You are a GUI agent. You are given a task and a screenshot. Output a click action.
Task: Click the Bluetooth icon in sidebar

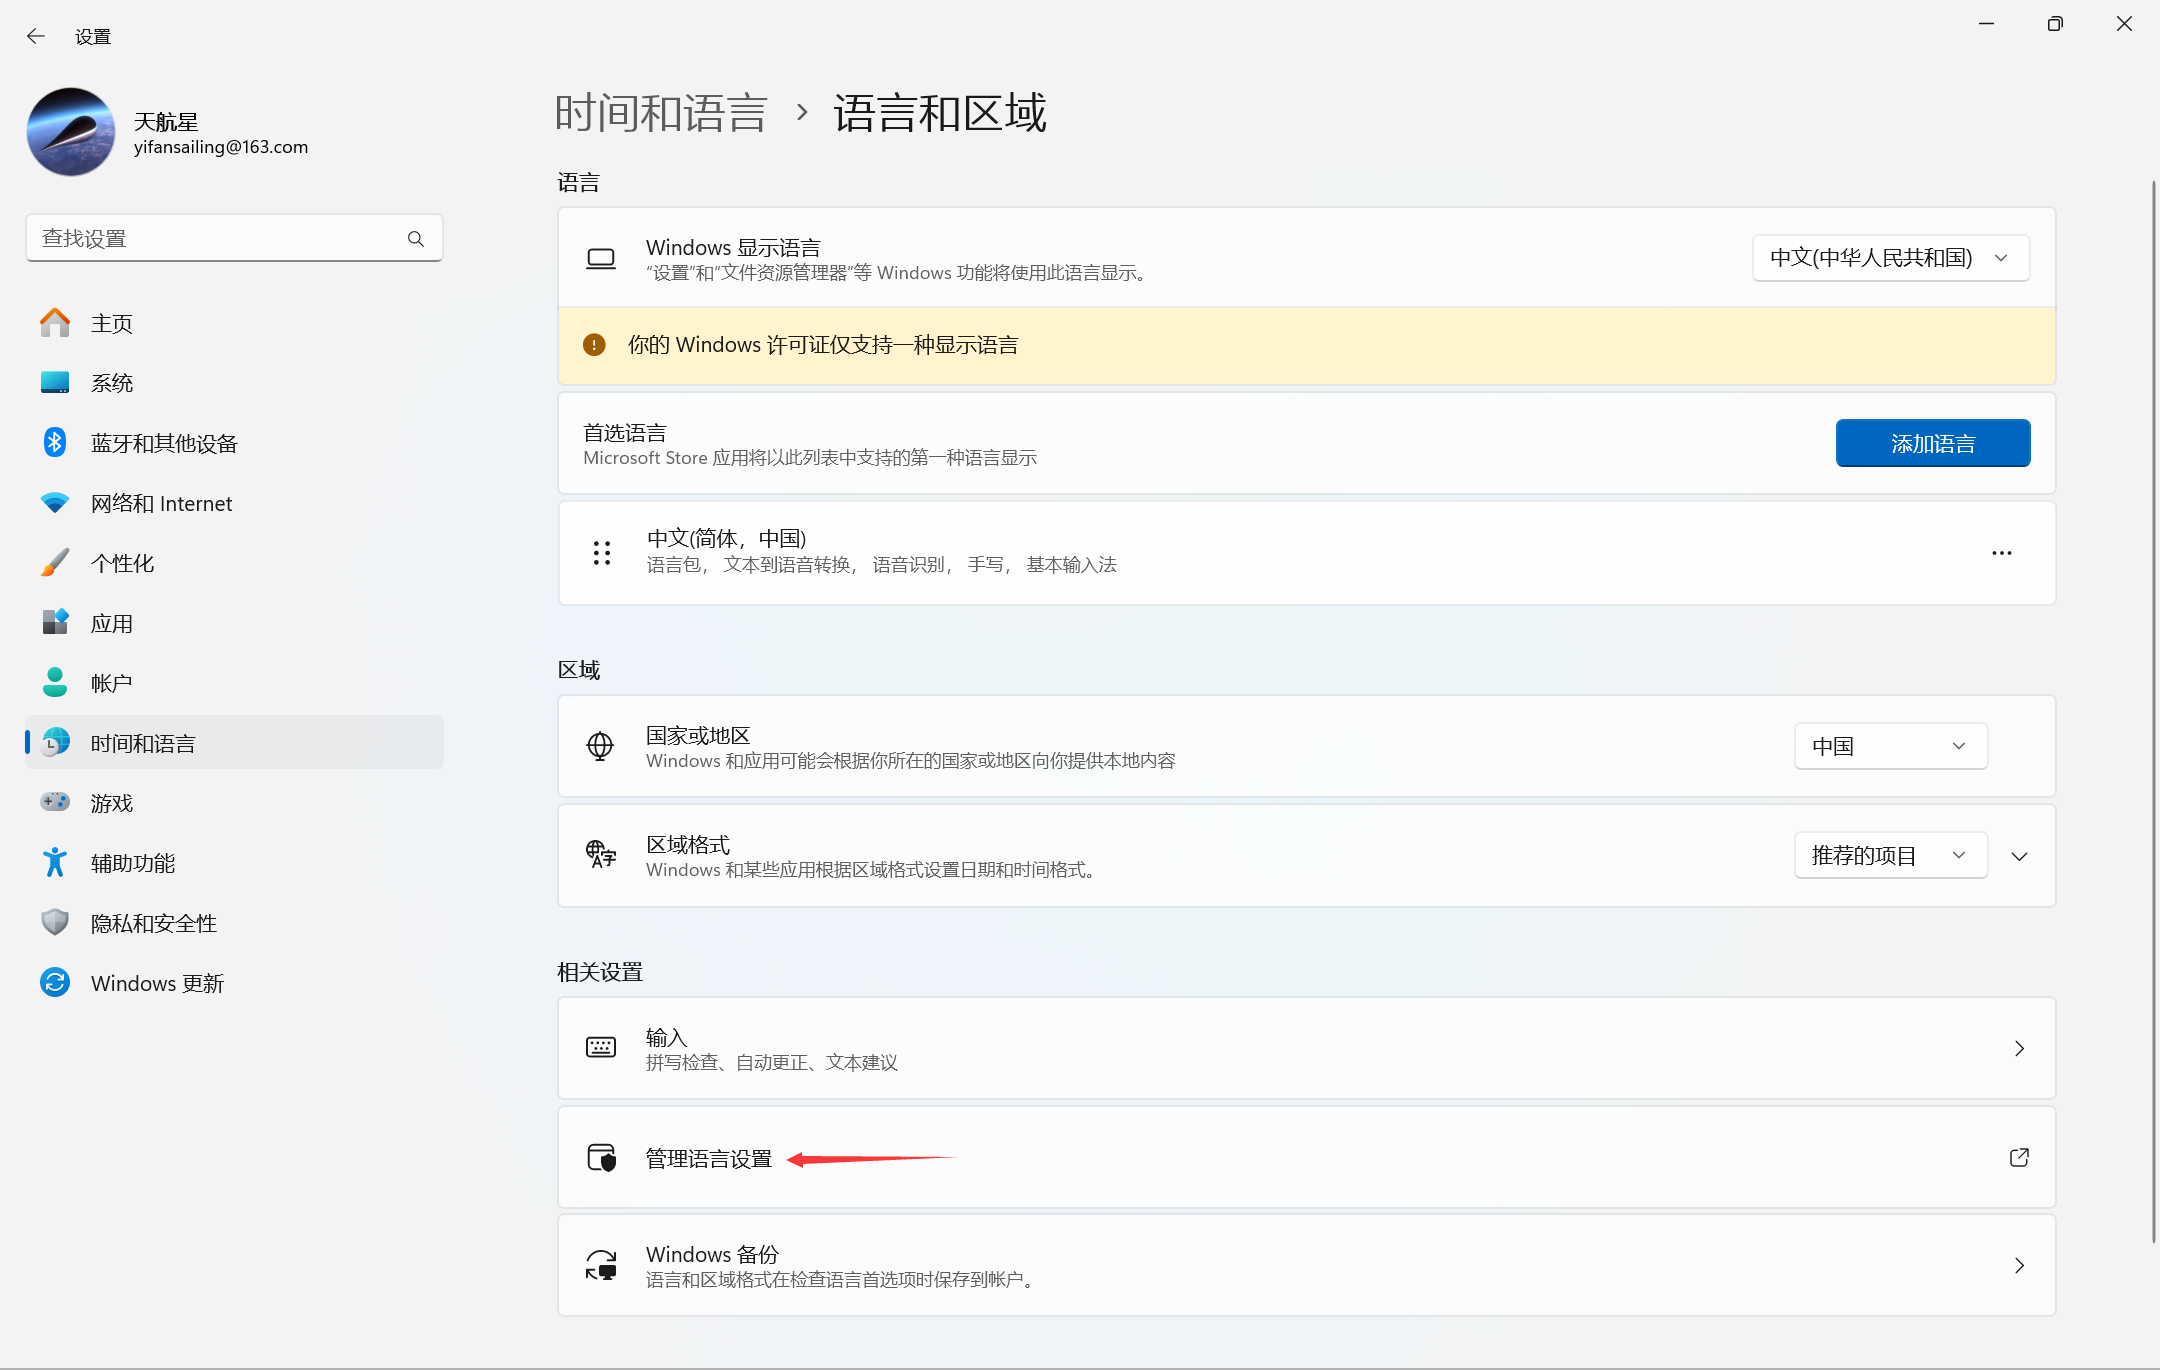tap(55, 443)
